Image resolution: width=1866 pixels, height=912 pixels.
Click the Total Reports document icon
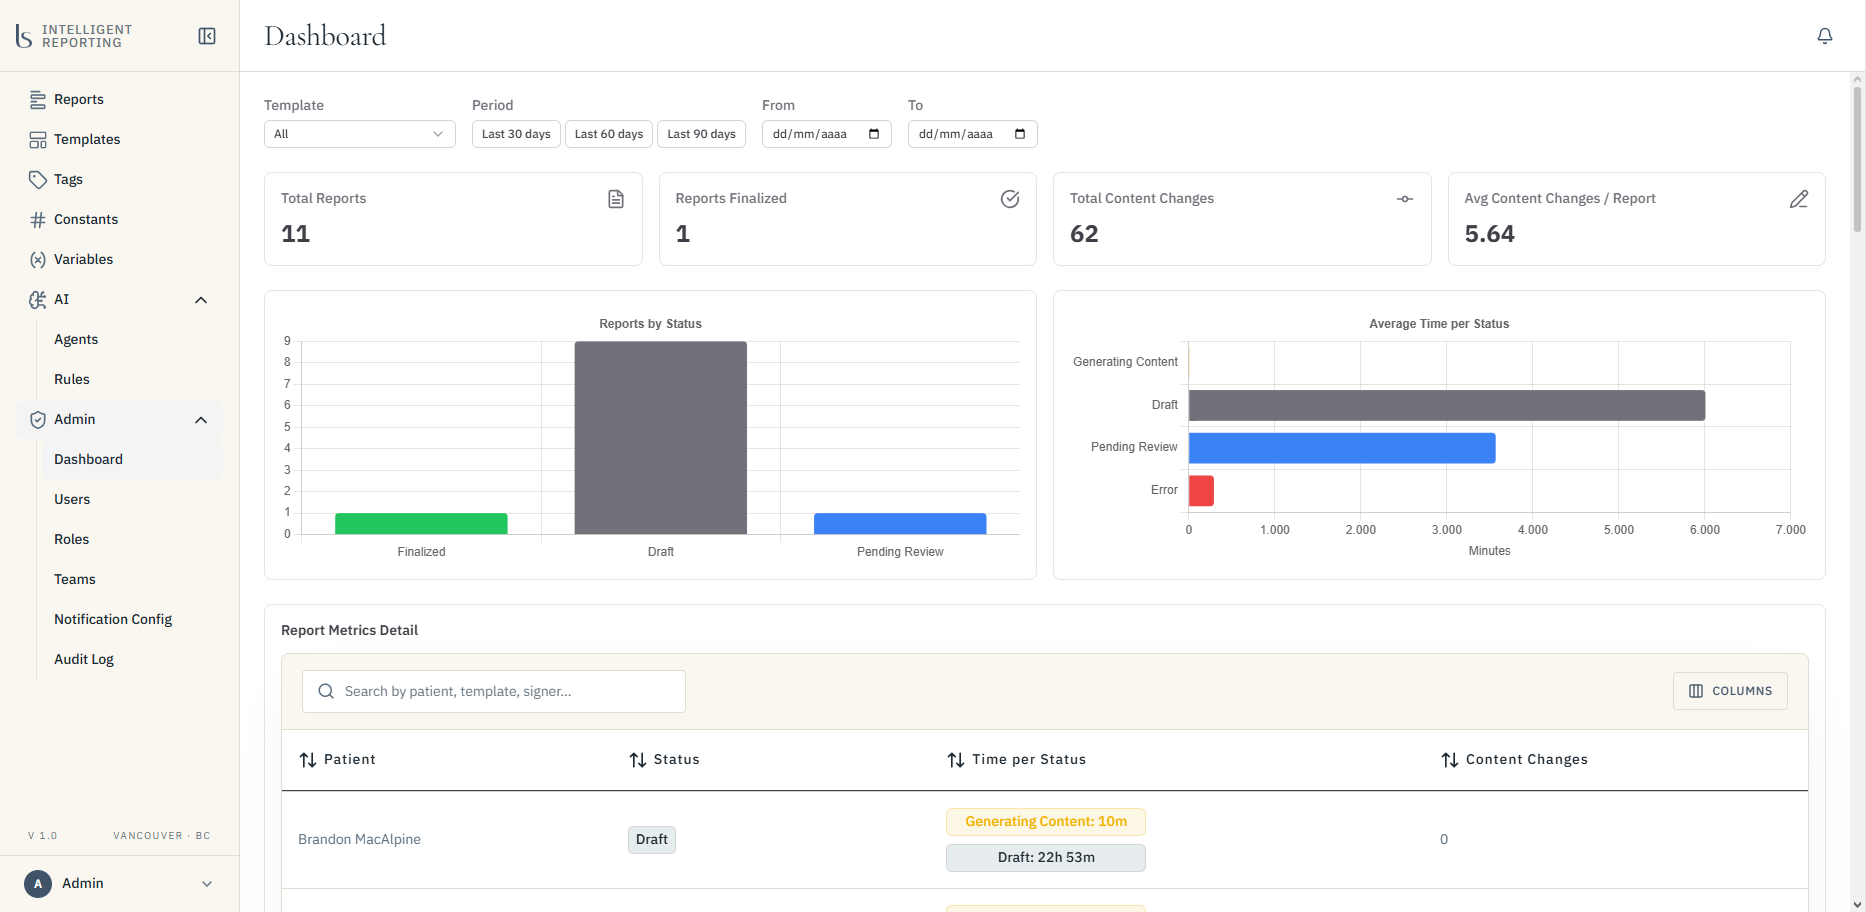(616, 199)
